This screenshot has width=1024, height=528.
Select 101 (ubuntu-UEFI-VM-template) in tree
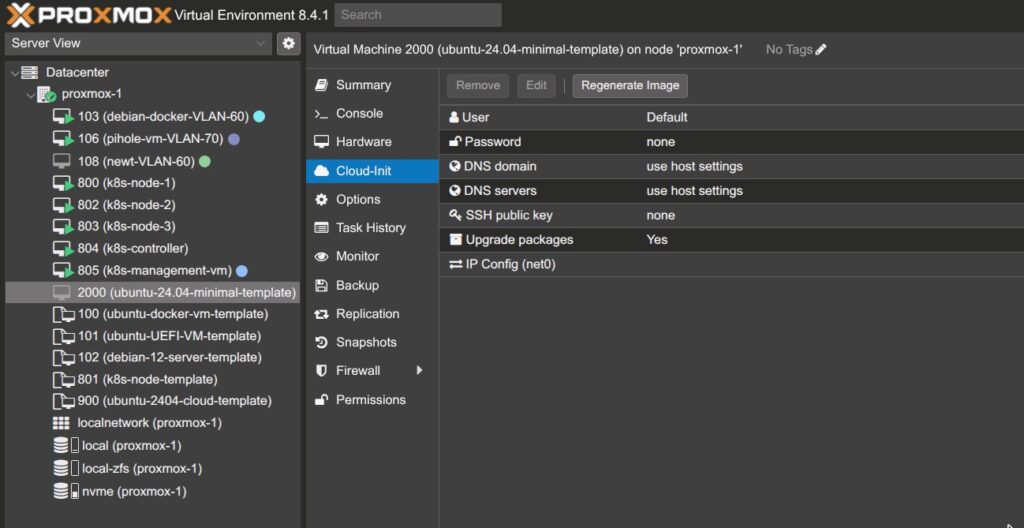click(153, 337)
